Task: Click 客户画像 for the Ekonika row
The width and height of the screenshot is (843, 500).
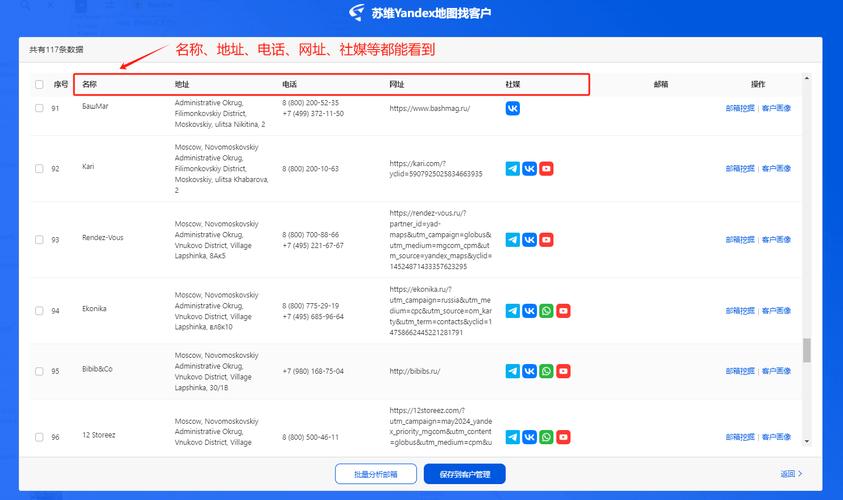Action: (776, 311)
